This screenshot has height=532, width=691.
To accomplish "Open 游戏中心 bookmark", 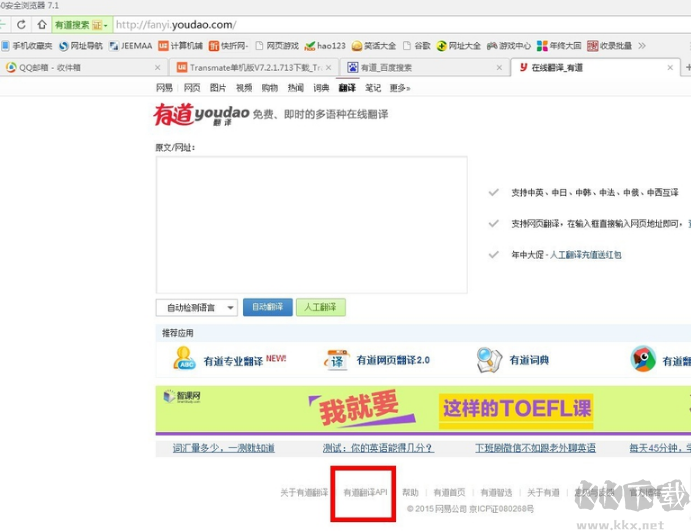I will pos(509,46).
